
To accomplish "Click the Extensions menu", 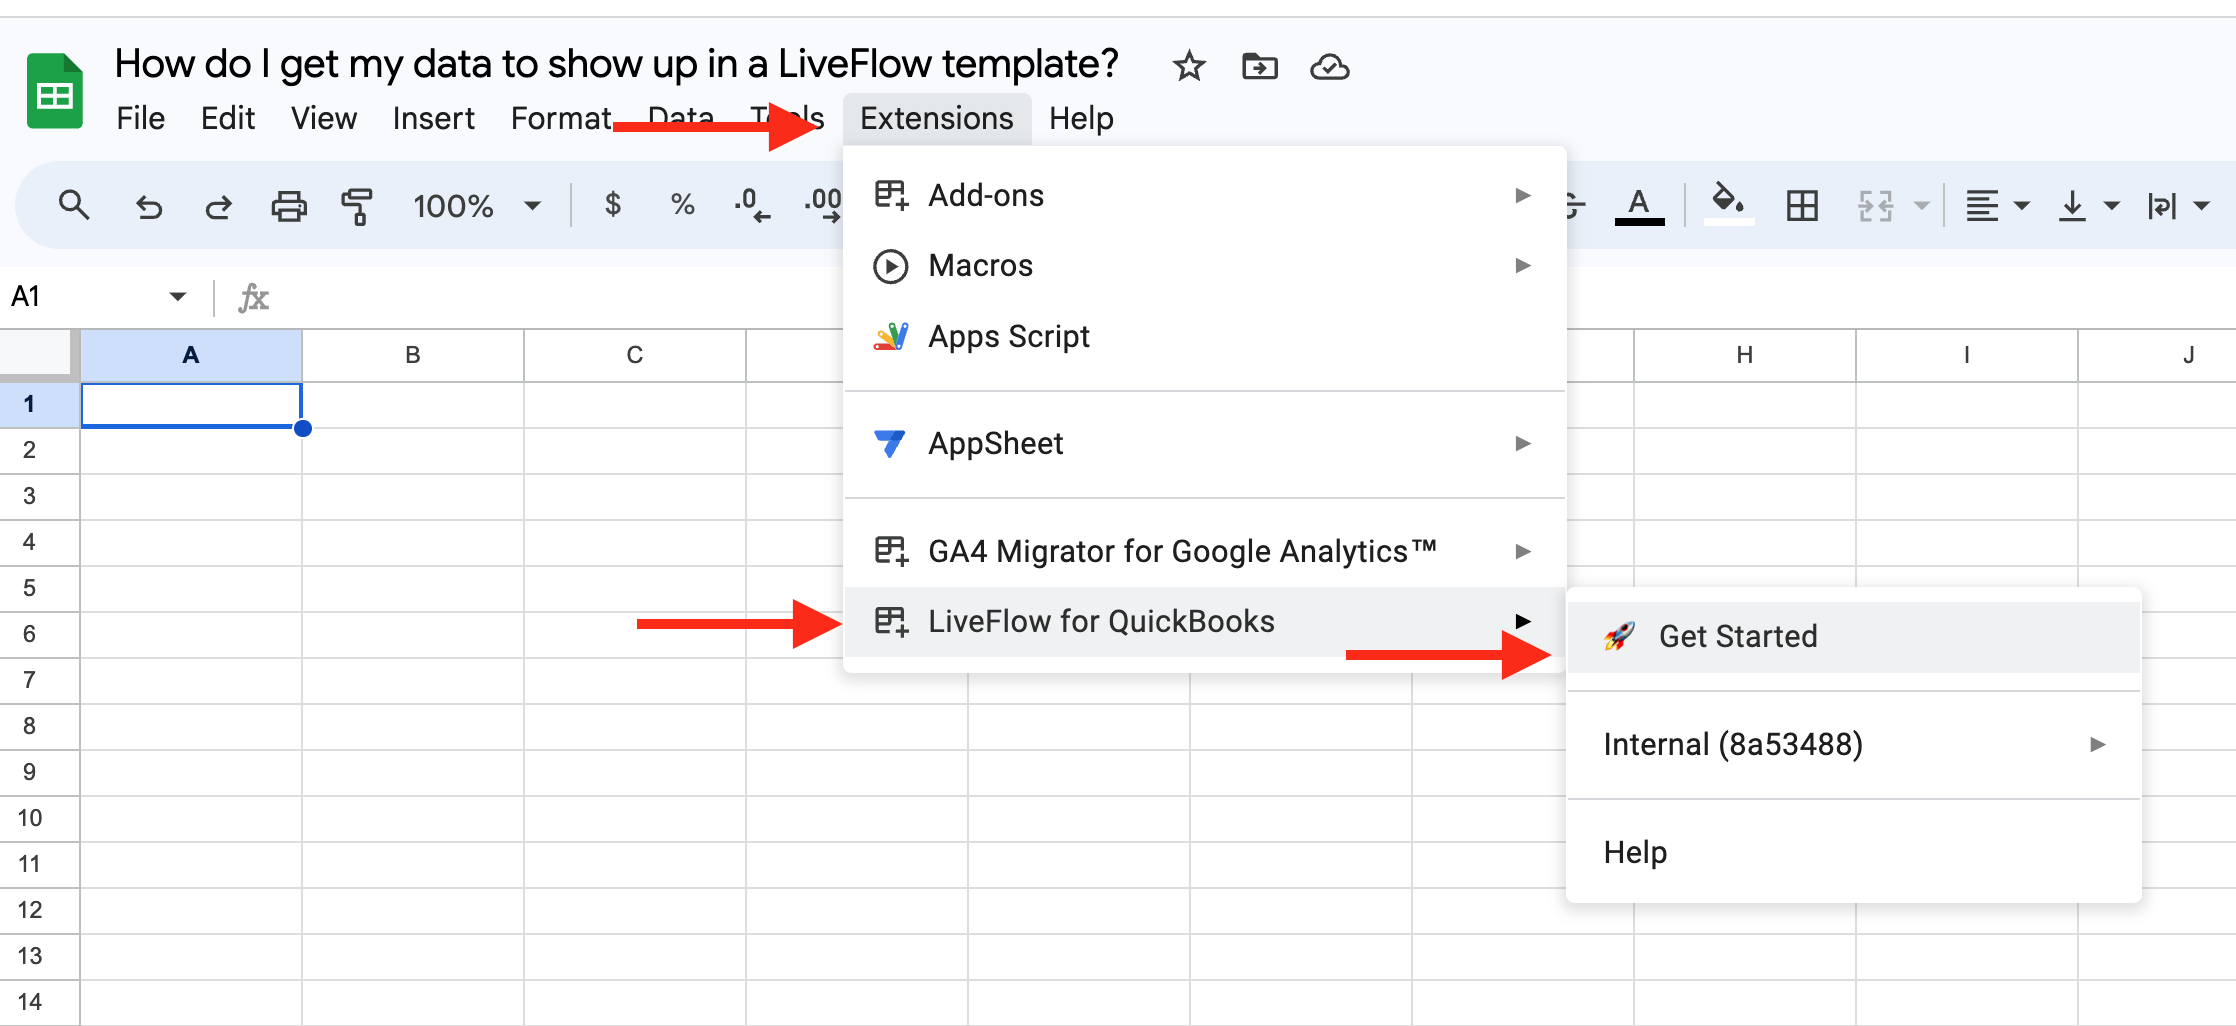I will [x=937, y=118].
